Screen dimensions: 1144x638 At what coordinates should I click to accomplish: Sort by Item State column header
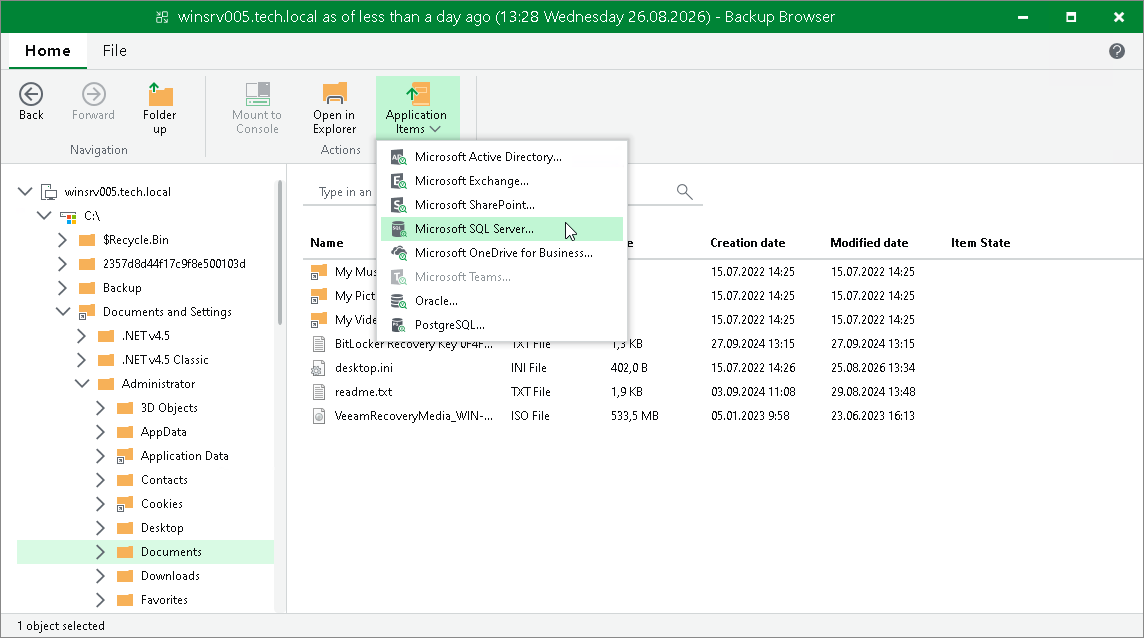click(x=981, y=243)
